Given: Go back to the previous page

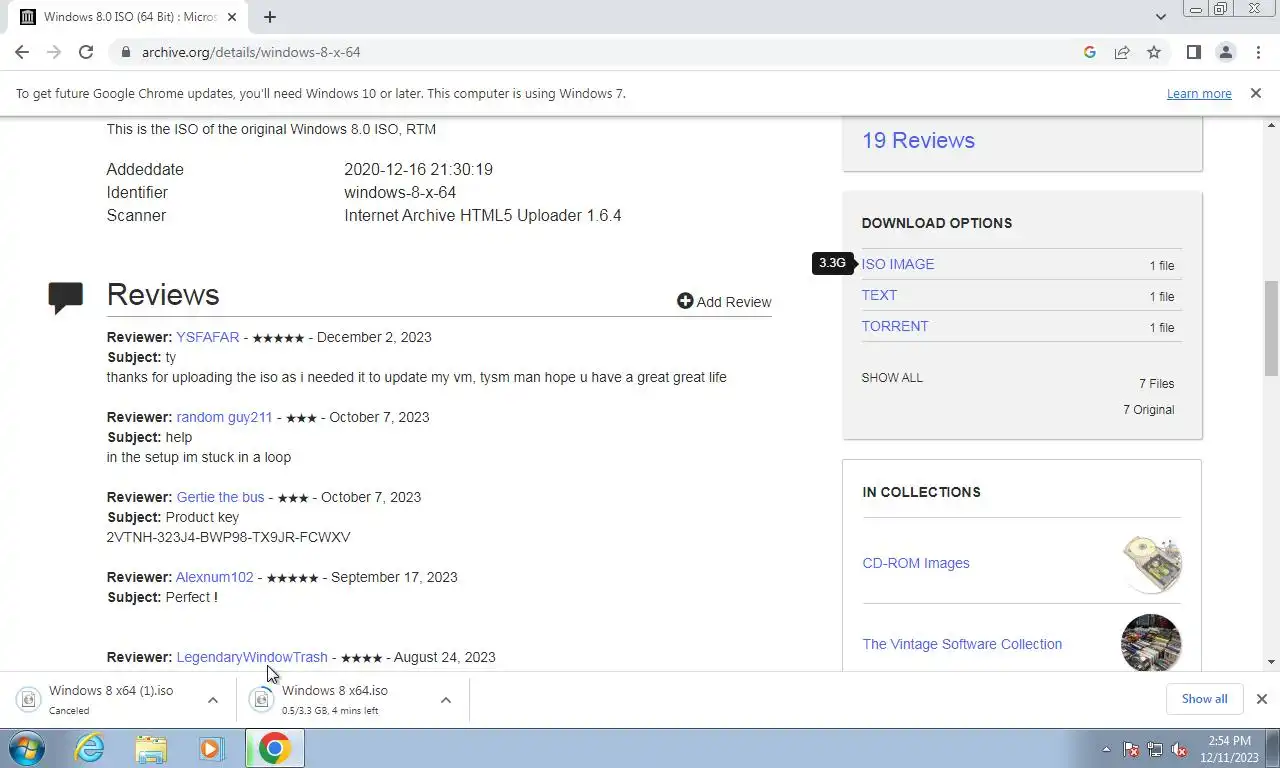Looking at the screenshot, I should [22, 52].
